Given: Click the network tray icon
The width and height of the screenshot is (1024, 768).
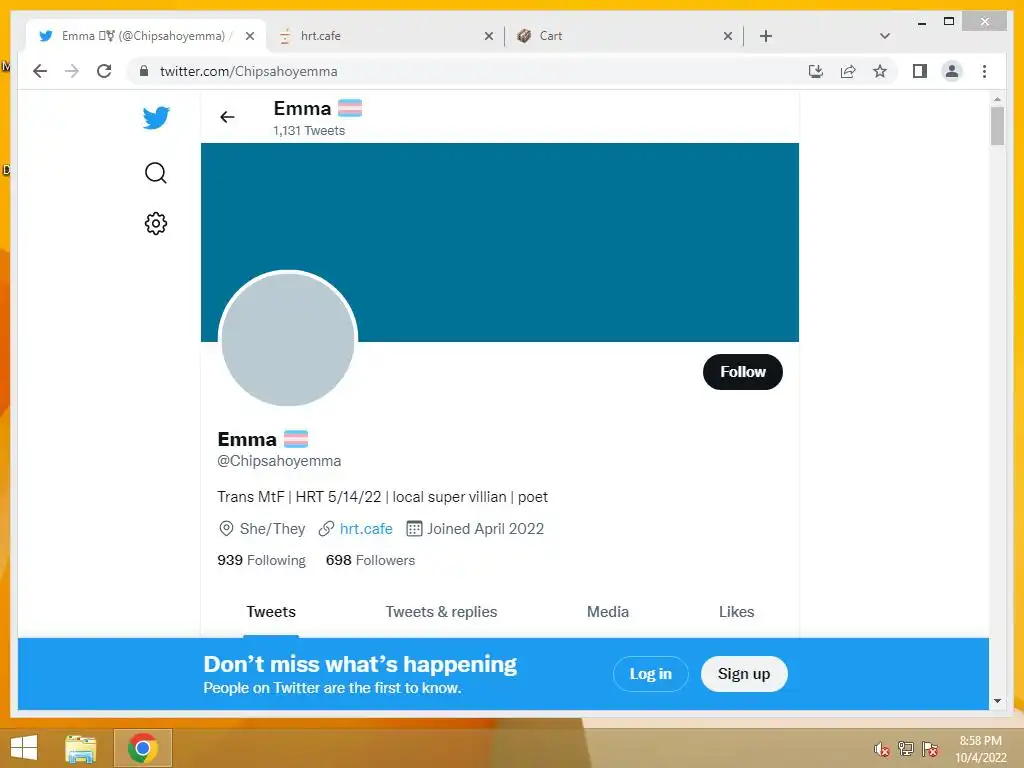Looking at the screenshot, I should point(906,749).
